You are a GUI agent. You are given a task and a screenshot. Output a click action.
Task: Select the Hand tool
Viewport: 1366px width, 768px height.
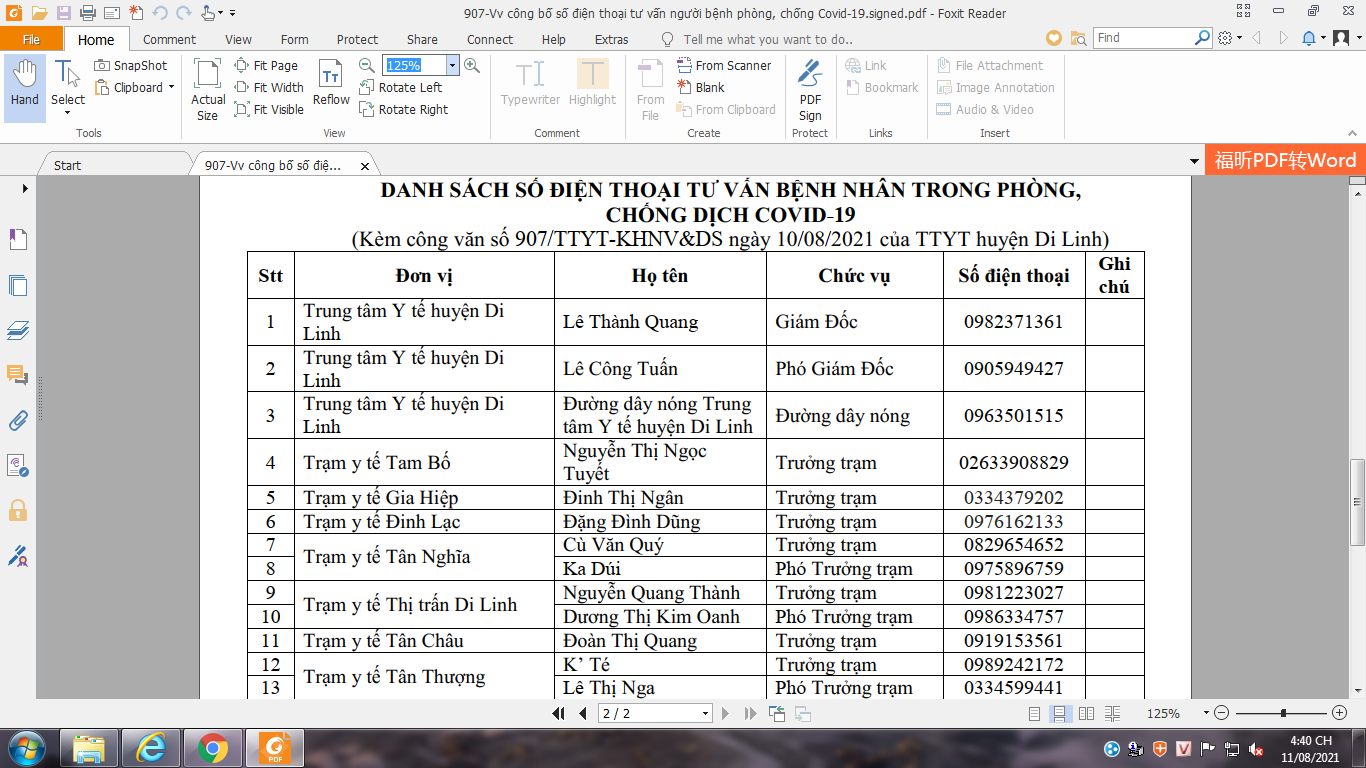[24, 88]
